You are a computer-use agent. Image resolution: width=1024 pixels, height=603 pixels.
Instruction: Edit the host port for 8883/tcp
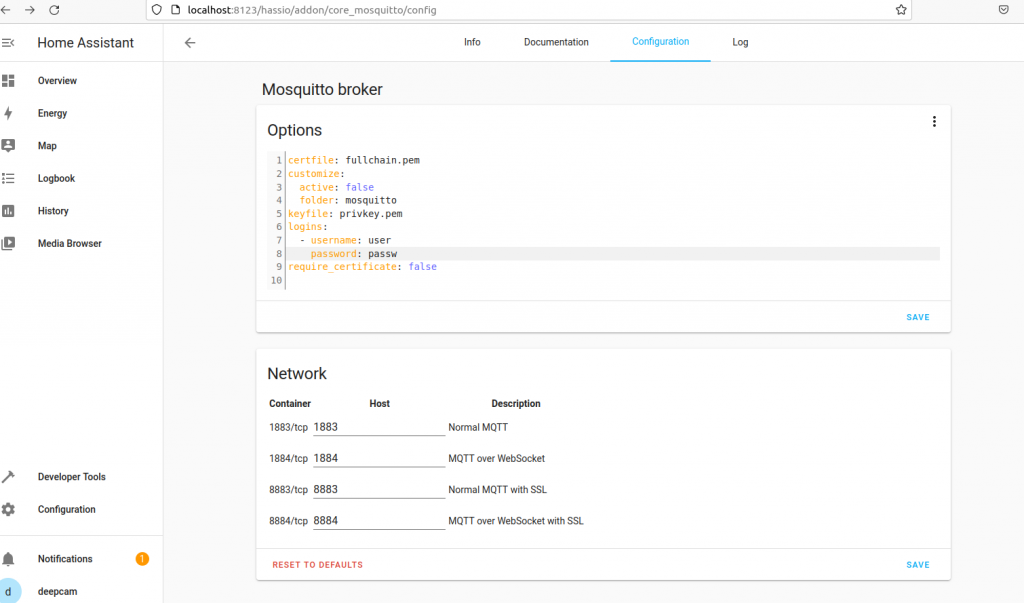tap(379, 489)
